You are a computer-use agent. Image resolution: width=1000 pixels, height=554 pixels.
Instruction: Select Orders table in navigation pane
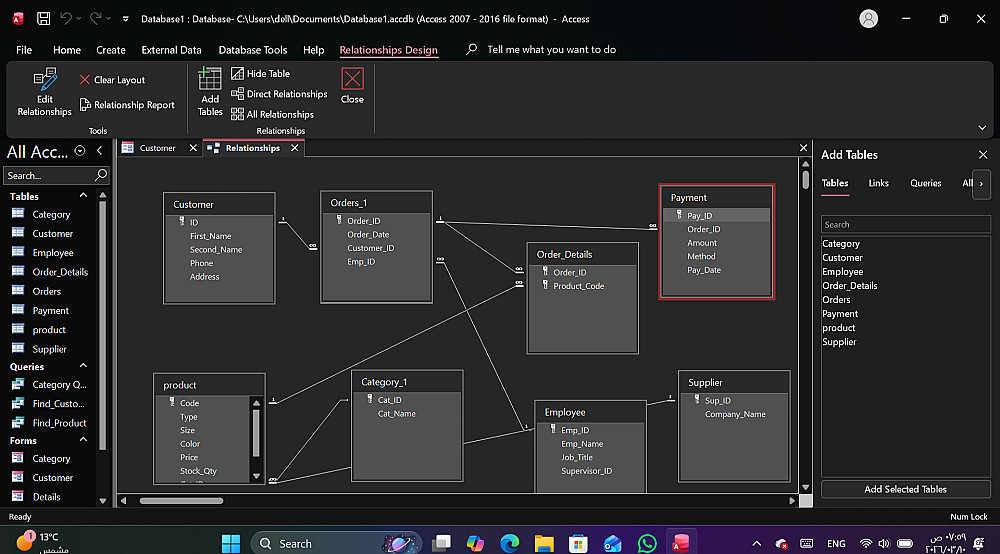(x=47, y=291)
